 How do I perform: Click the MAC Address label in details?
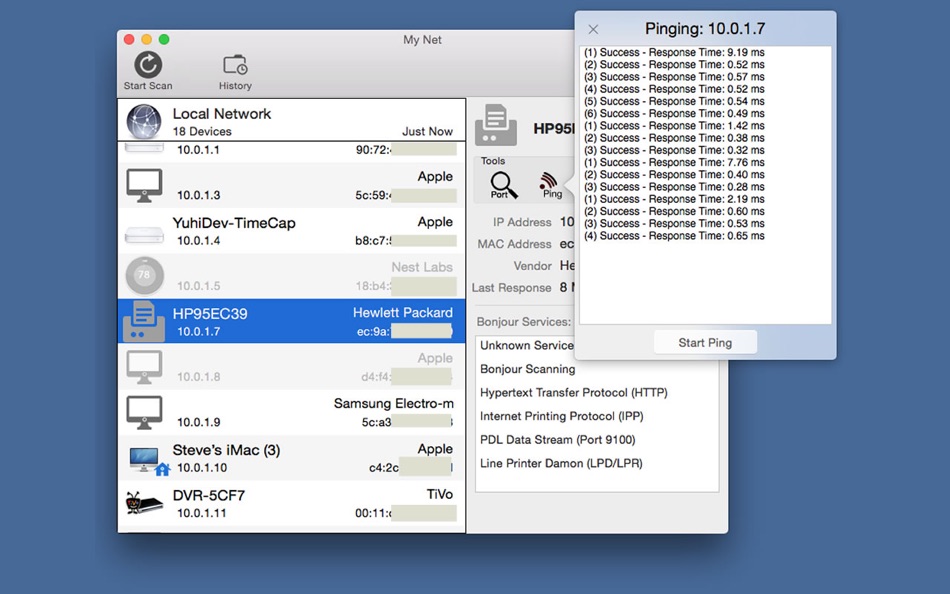[x=514, y=244]
